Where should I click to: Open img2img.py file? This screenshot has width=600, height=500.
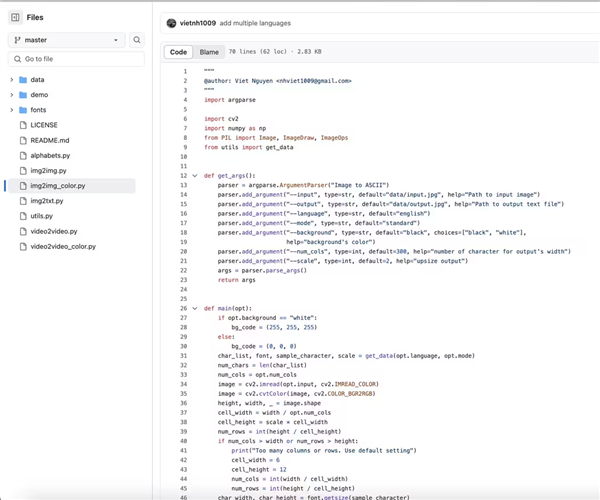[48, 171]
